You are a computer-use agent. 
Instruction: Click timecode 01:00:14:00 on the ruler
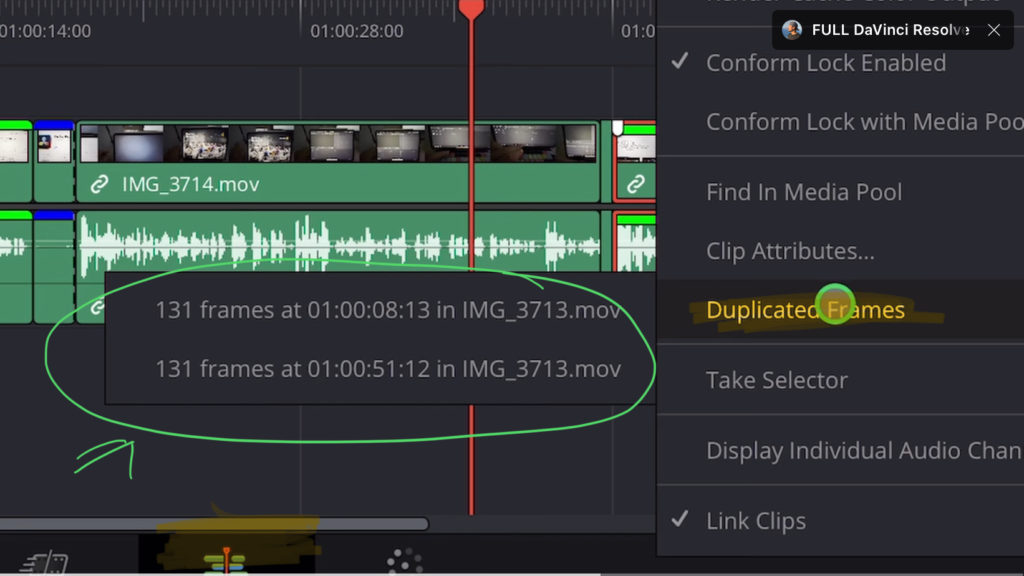click(x=46, y=31)
